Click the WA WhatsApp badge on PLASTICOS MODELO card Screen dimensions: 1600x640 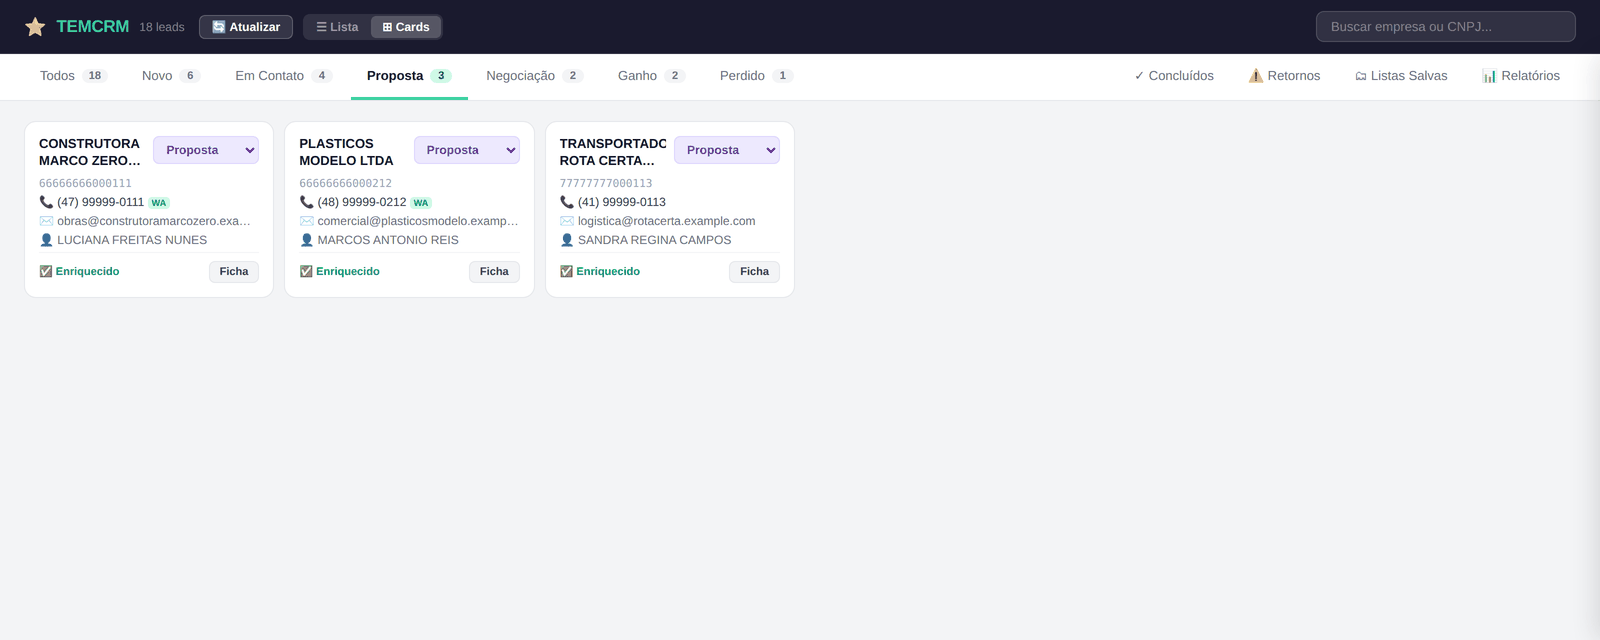click(421, 203)
